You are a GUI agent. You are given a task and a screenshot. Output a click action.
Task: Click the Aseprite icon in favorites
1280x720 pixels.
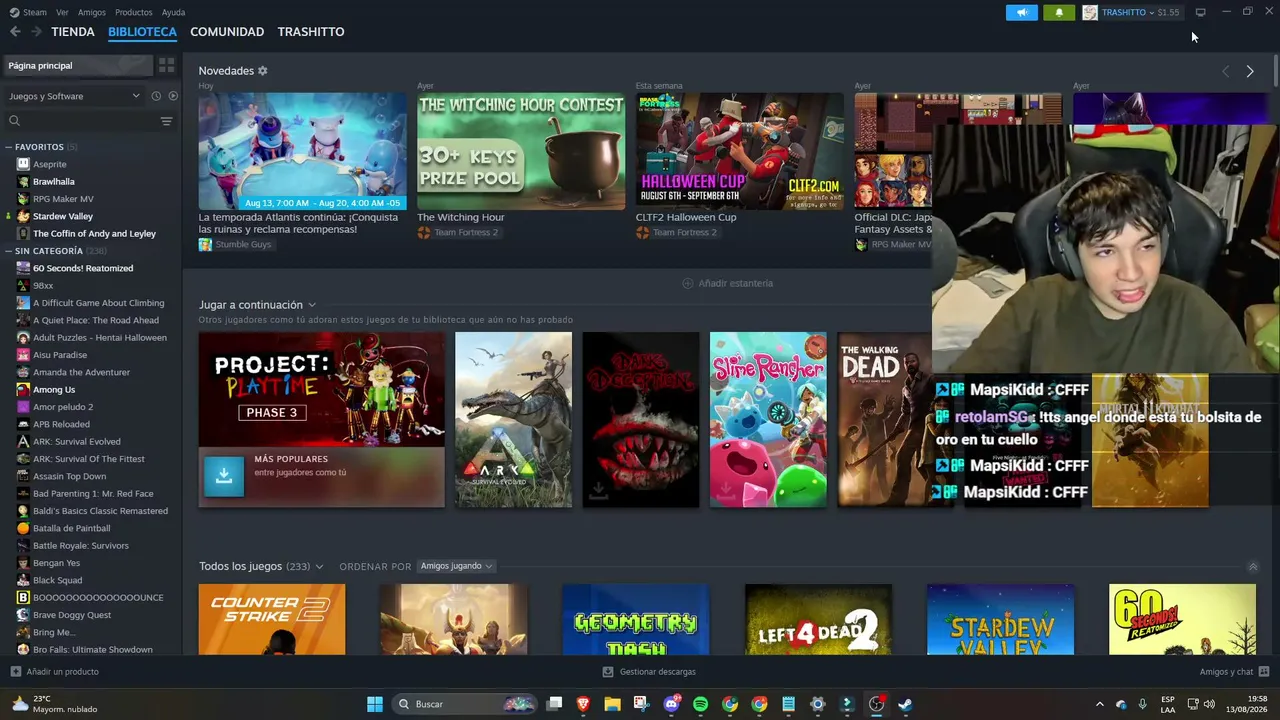click(x=23, y=164)
